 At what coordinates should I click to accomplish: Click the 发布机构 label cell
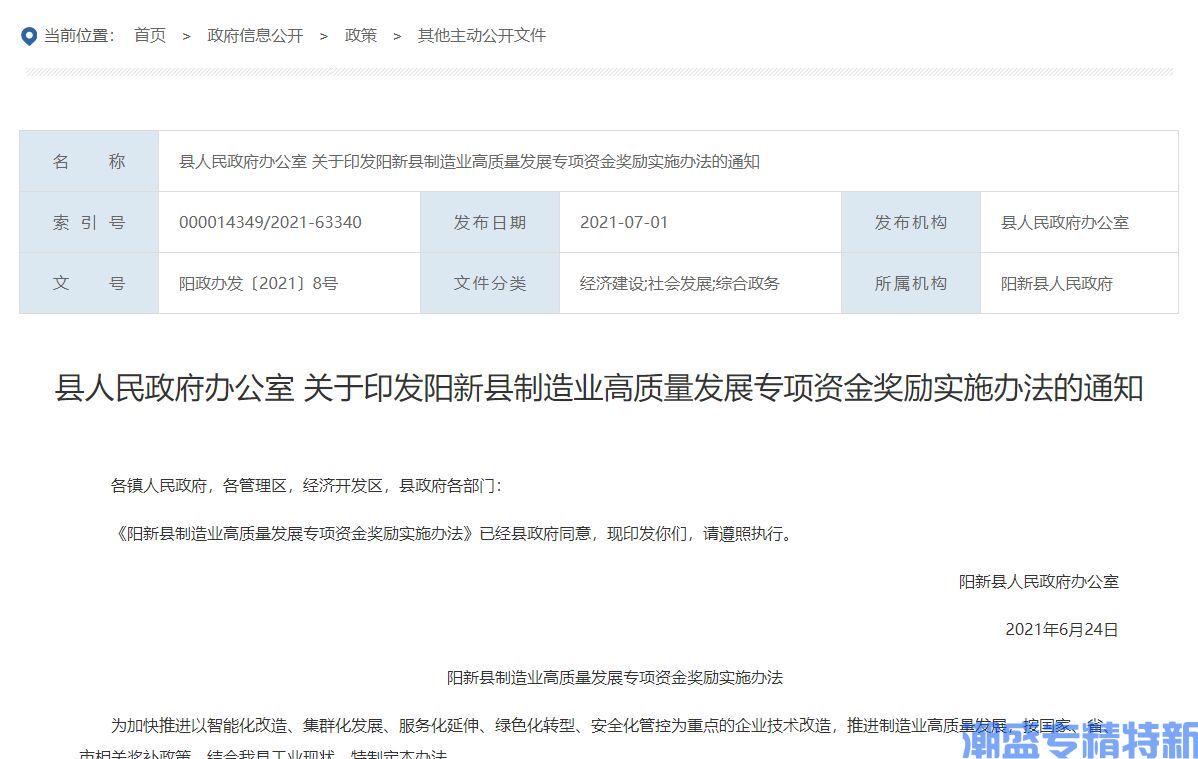pyautogui.click(x=911, y=222)
